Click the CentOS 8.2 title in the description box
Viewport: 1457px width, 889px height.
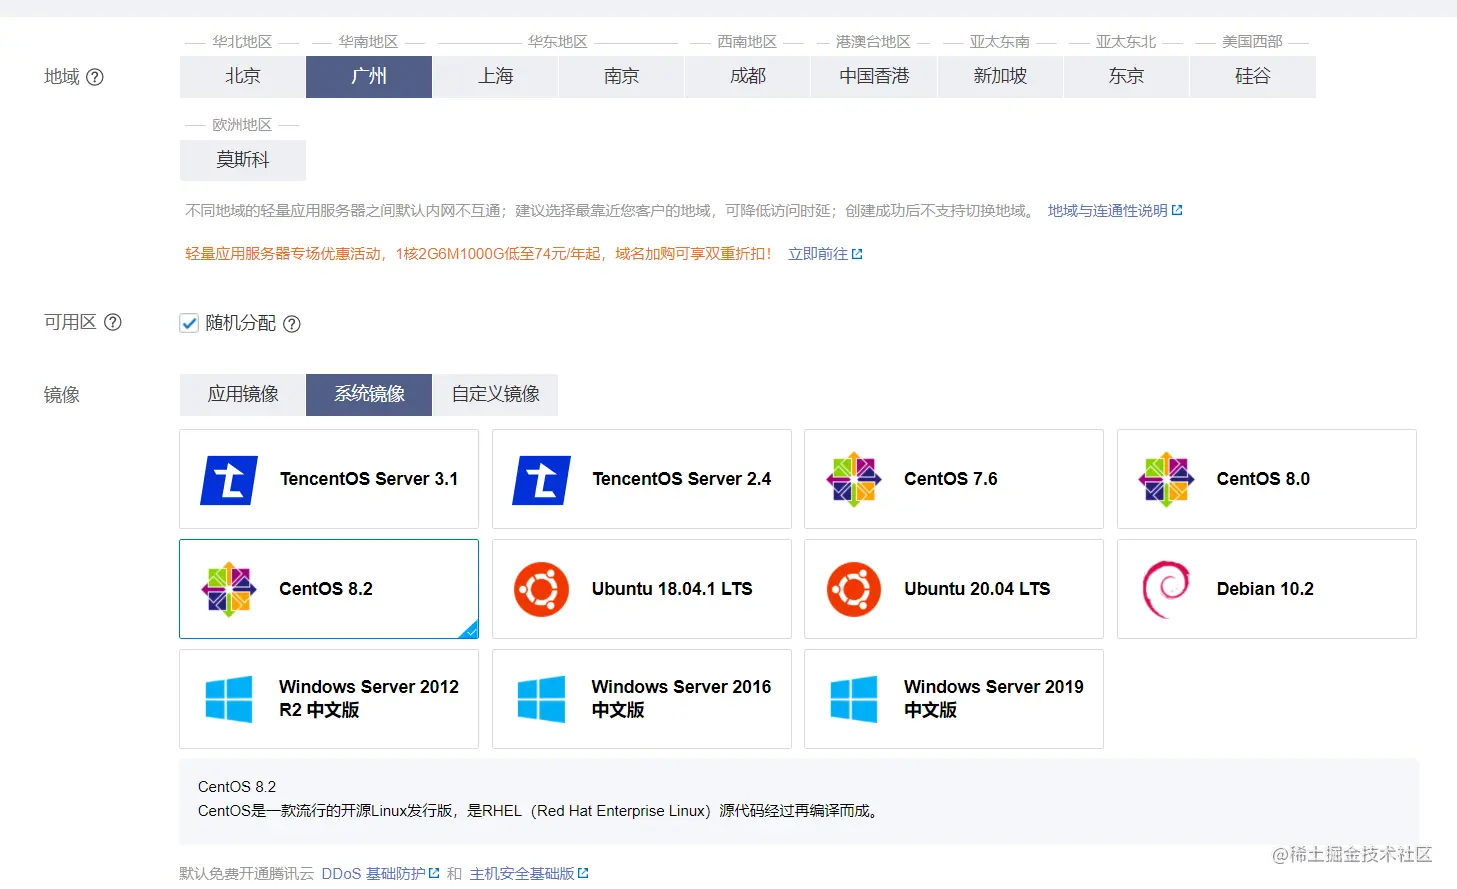237,787
